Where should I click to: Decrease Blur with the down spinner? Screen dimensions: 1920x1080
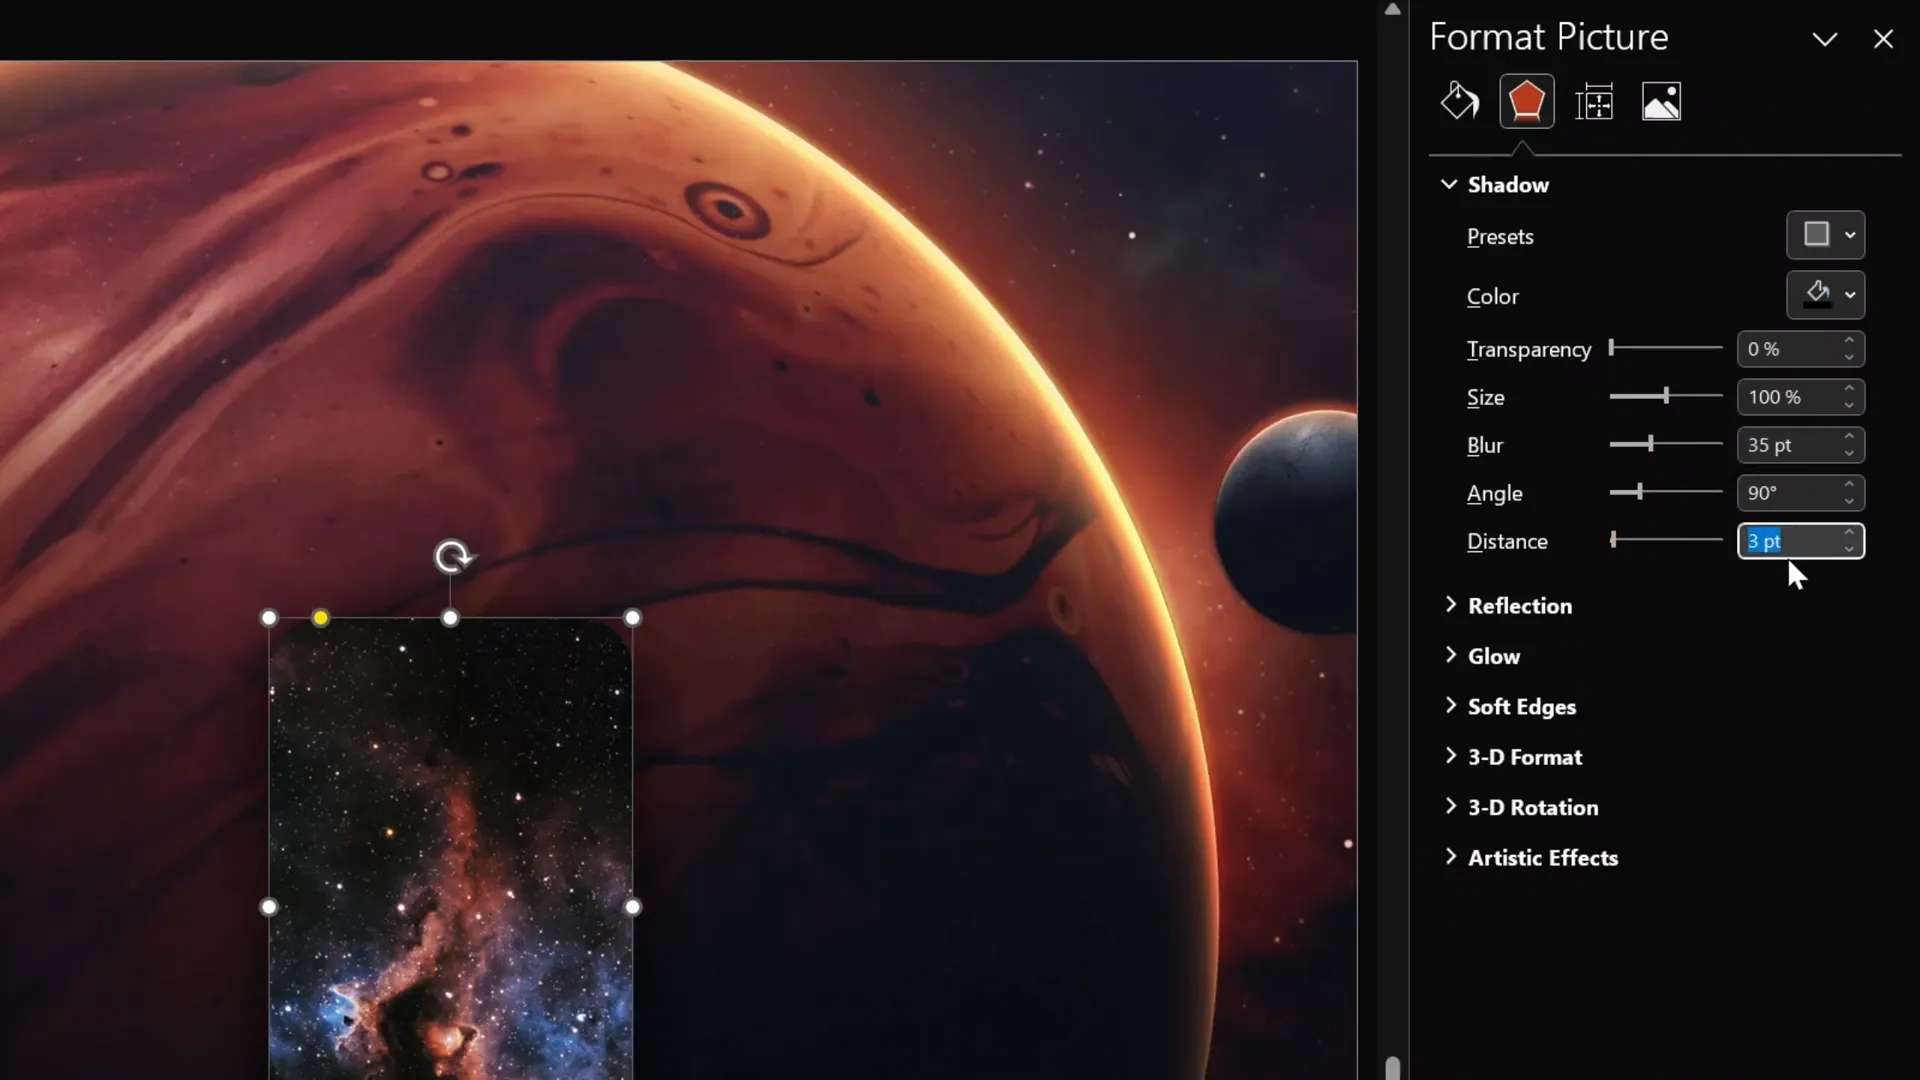pos(1849,453)
